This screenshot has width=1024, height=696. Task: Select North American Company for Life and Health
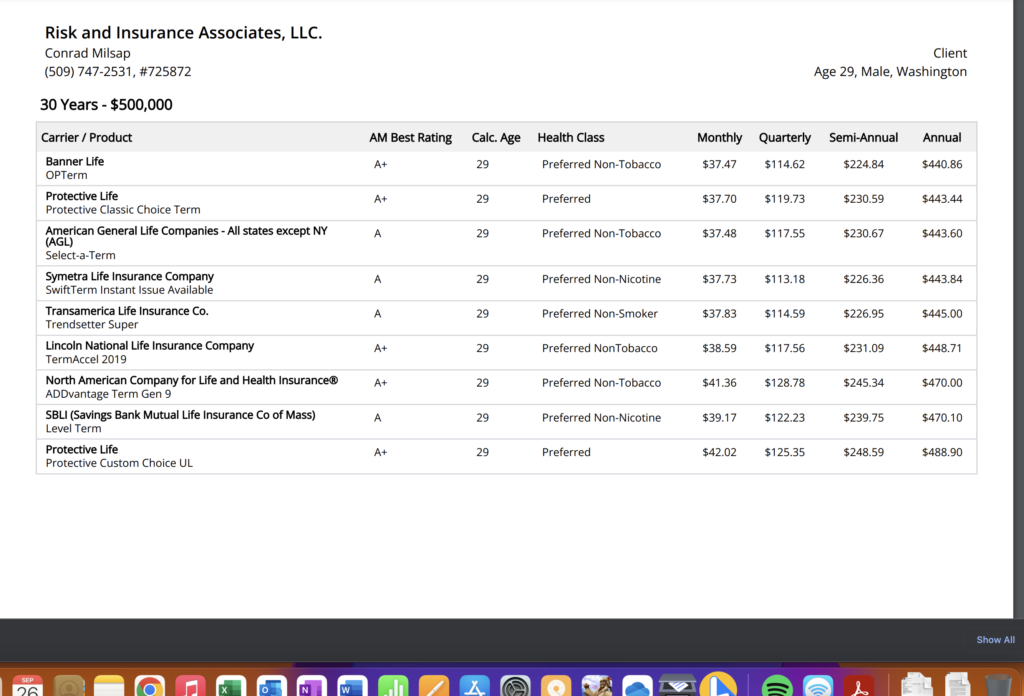pyautogui.click(x=191, y=380)
